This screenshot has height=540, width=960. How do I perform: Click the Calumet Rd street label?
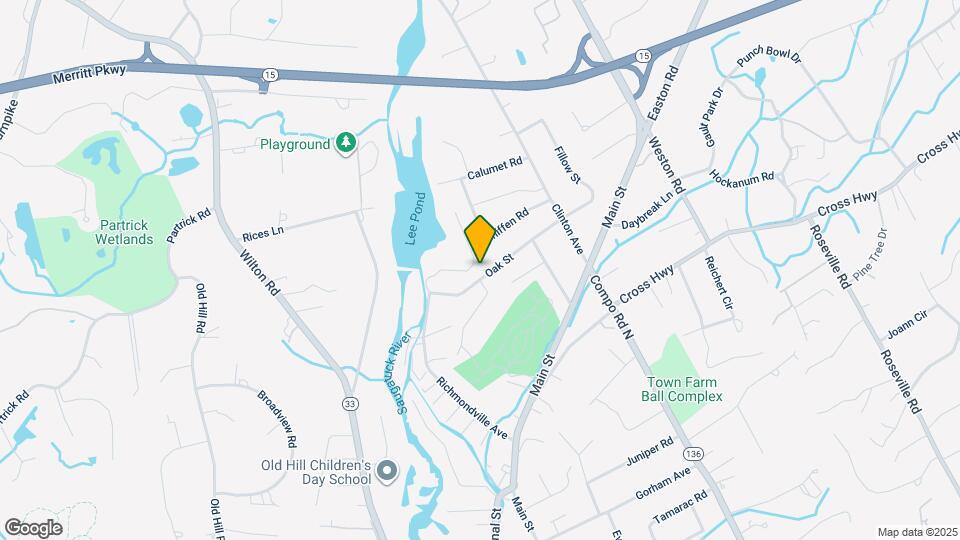click(495, 168)
